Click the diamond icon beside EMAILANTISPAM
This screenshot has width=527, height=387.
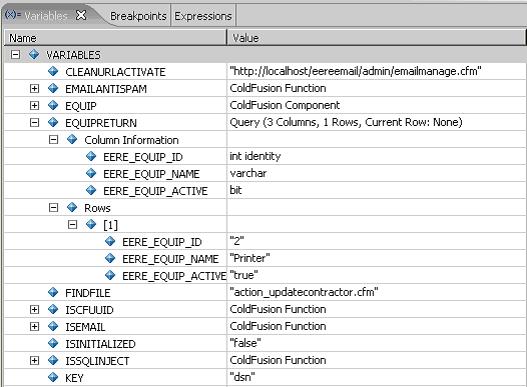pyautogui.click(x=53, y=88)
